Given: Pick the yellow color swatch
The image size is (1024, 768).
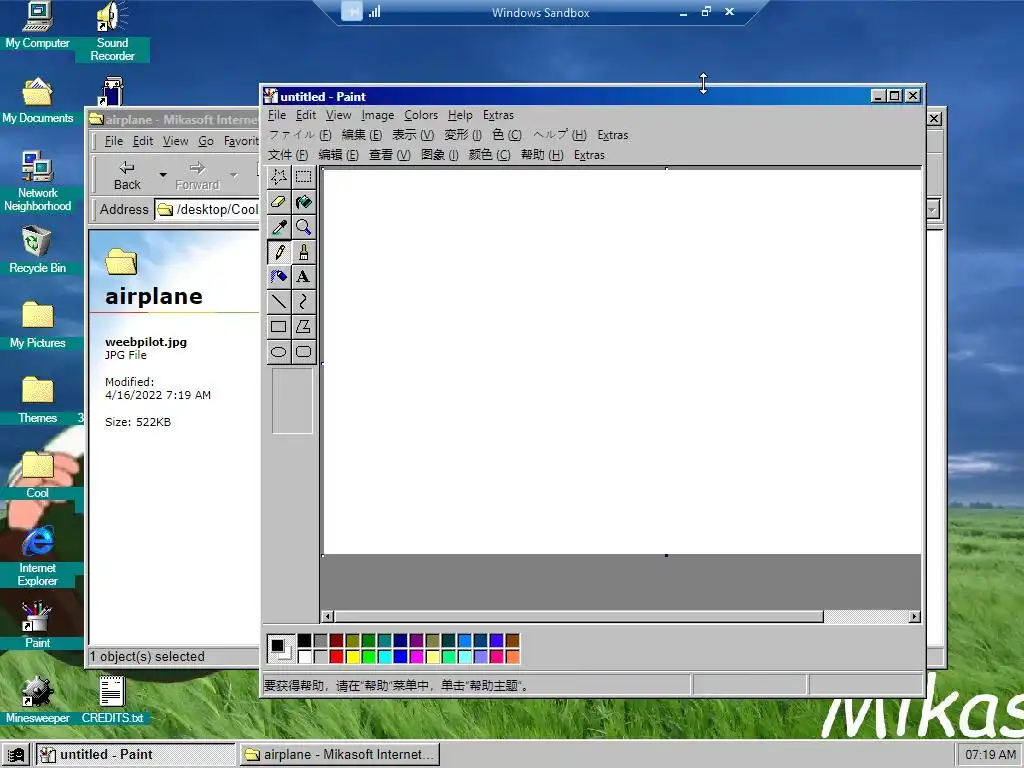Looking at the screenshot, I should pos(352,656).
